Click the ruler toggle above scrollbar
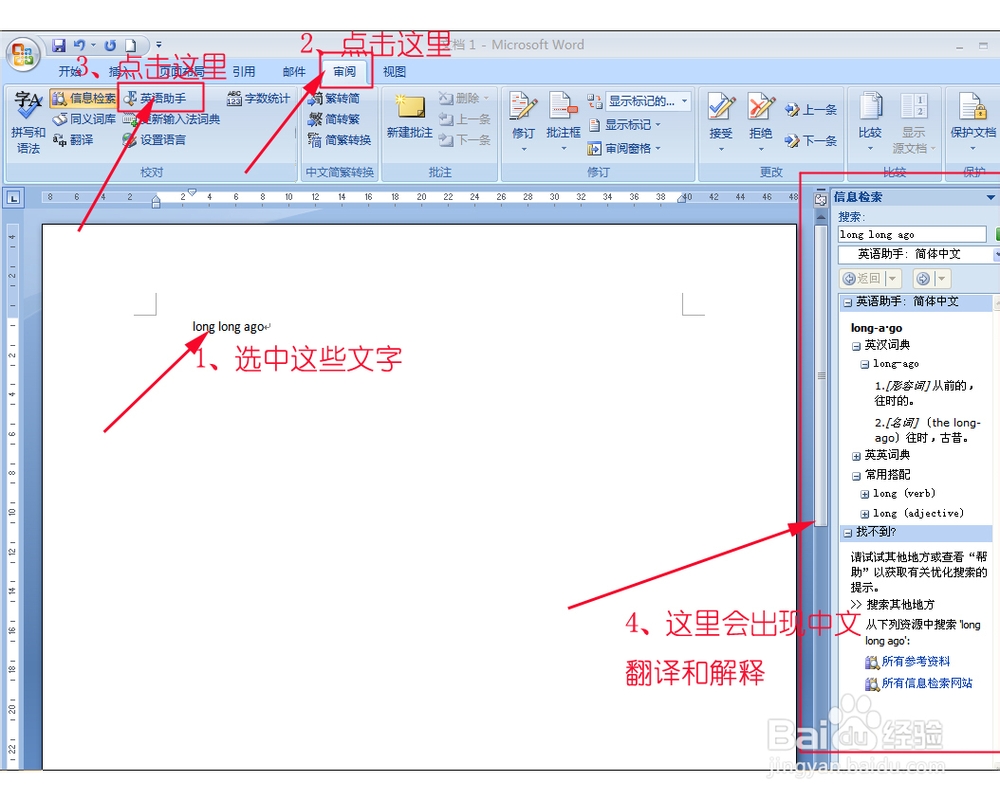1000x800 pixels. click(x=821, y=200)
